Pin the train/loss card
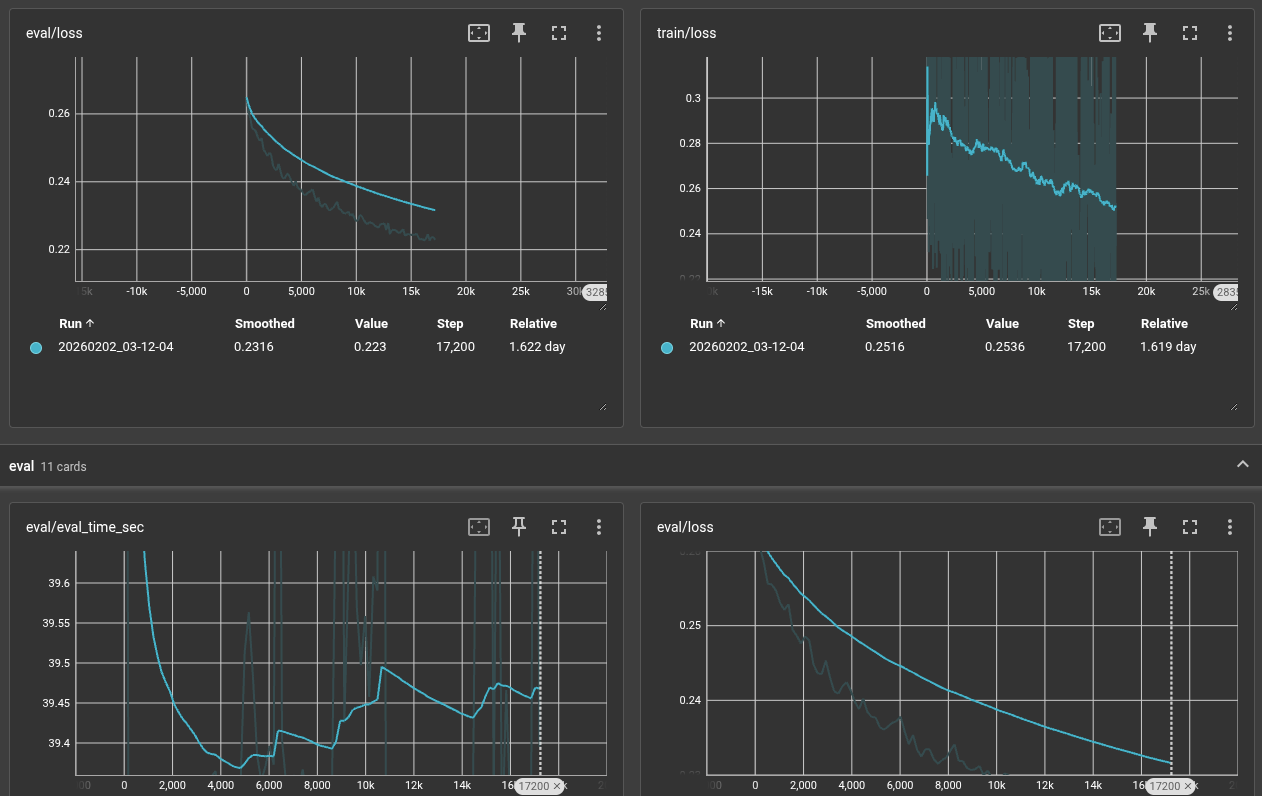This screenshot has width=1262, height=796. (x=1150, y=33)
